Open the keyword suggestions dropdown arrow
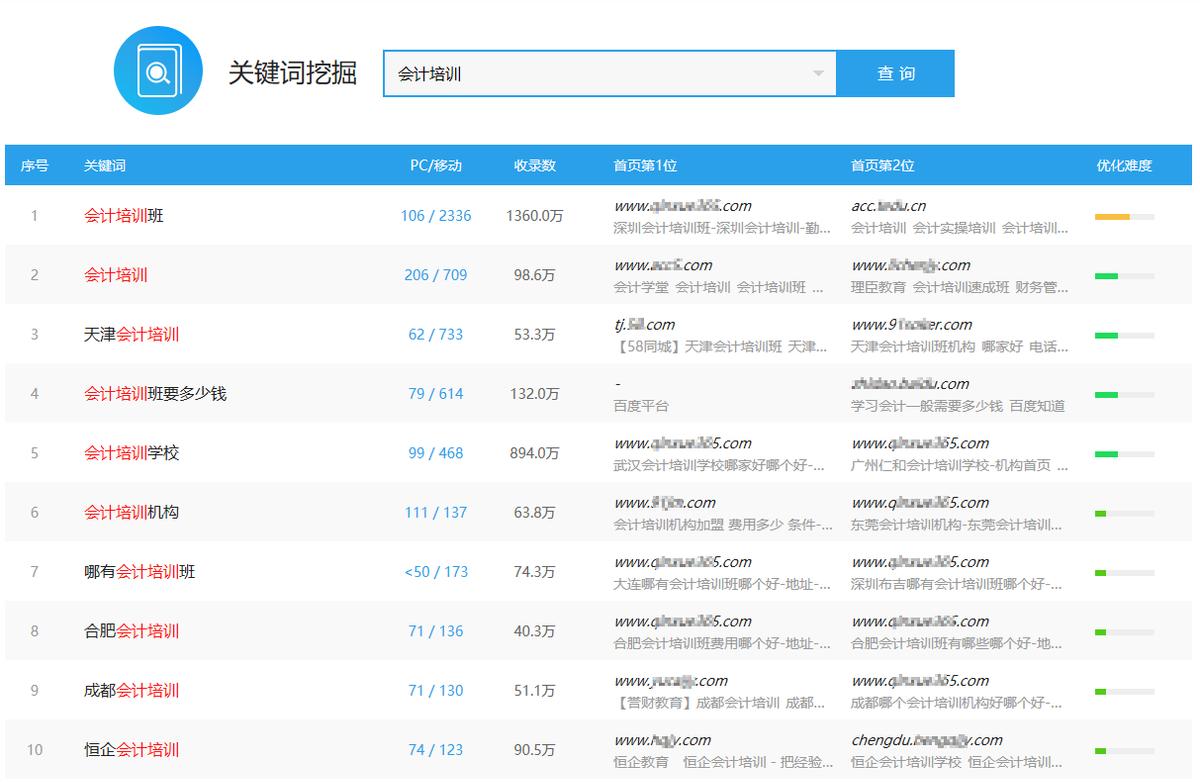The image size is (1200, 782). tap(820, 73)
